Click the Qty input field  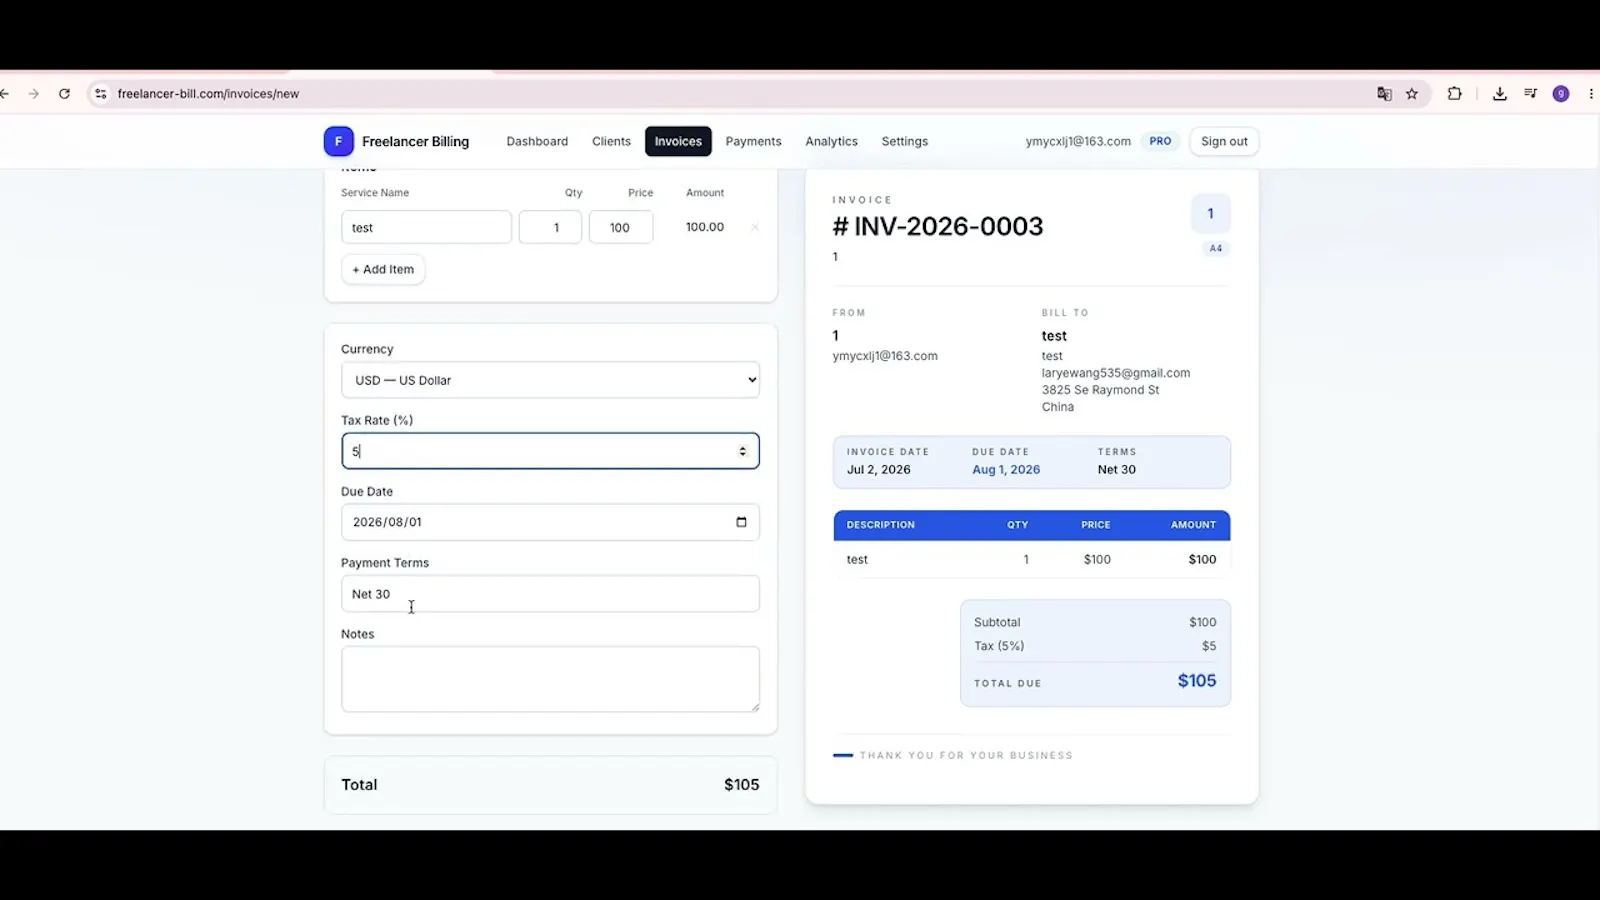tap(550, 228)
